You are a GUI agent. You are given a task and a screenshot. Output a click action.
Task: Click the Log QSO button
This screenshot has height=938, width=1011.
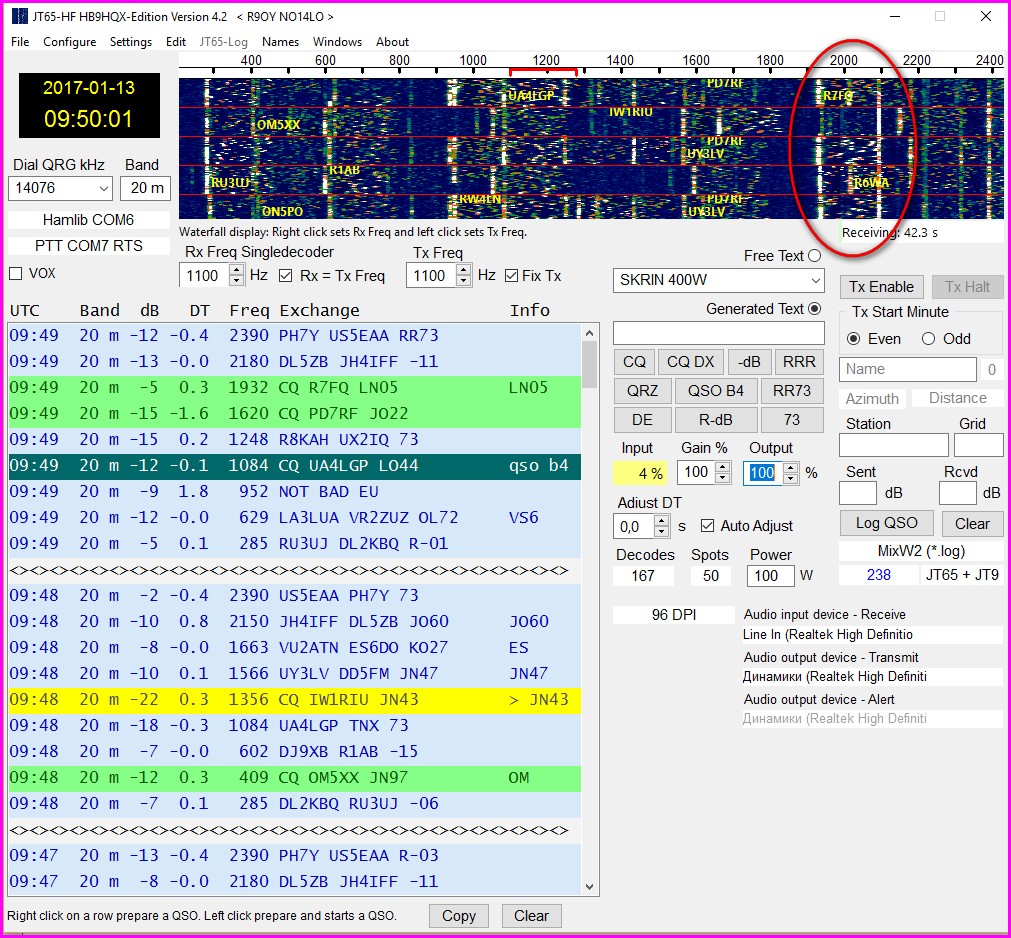(x=885, y=523)
